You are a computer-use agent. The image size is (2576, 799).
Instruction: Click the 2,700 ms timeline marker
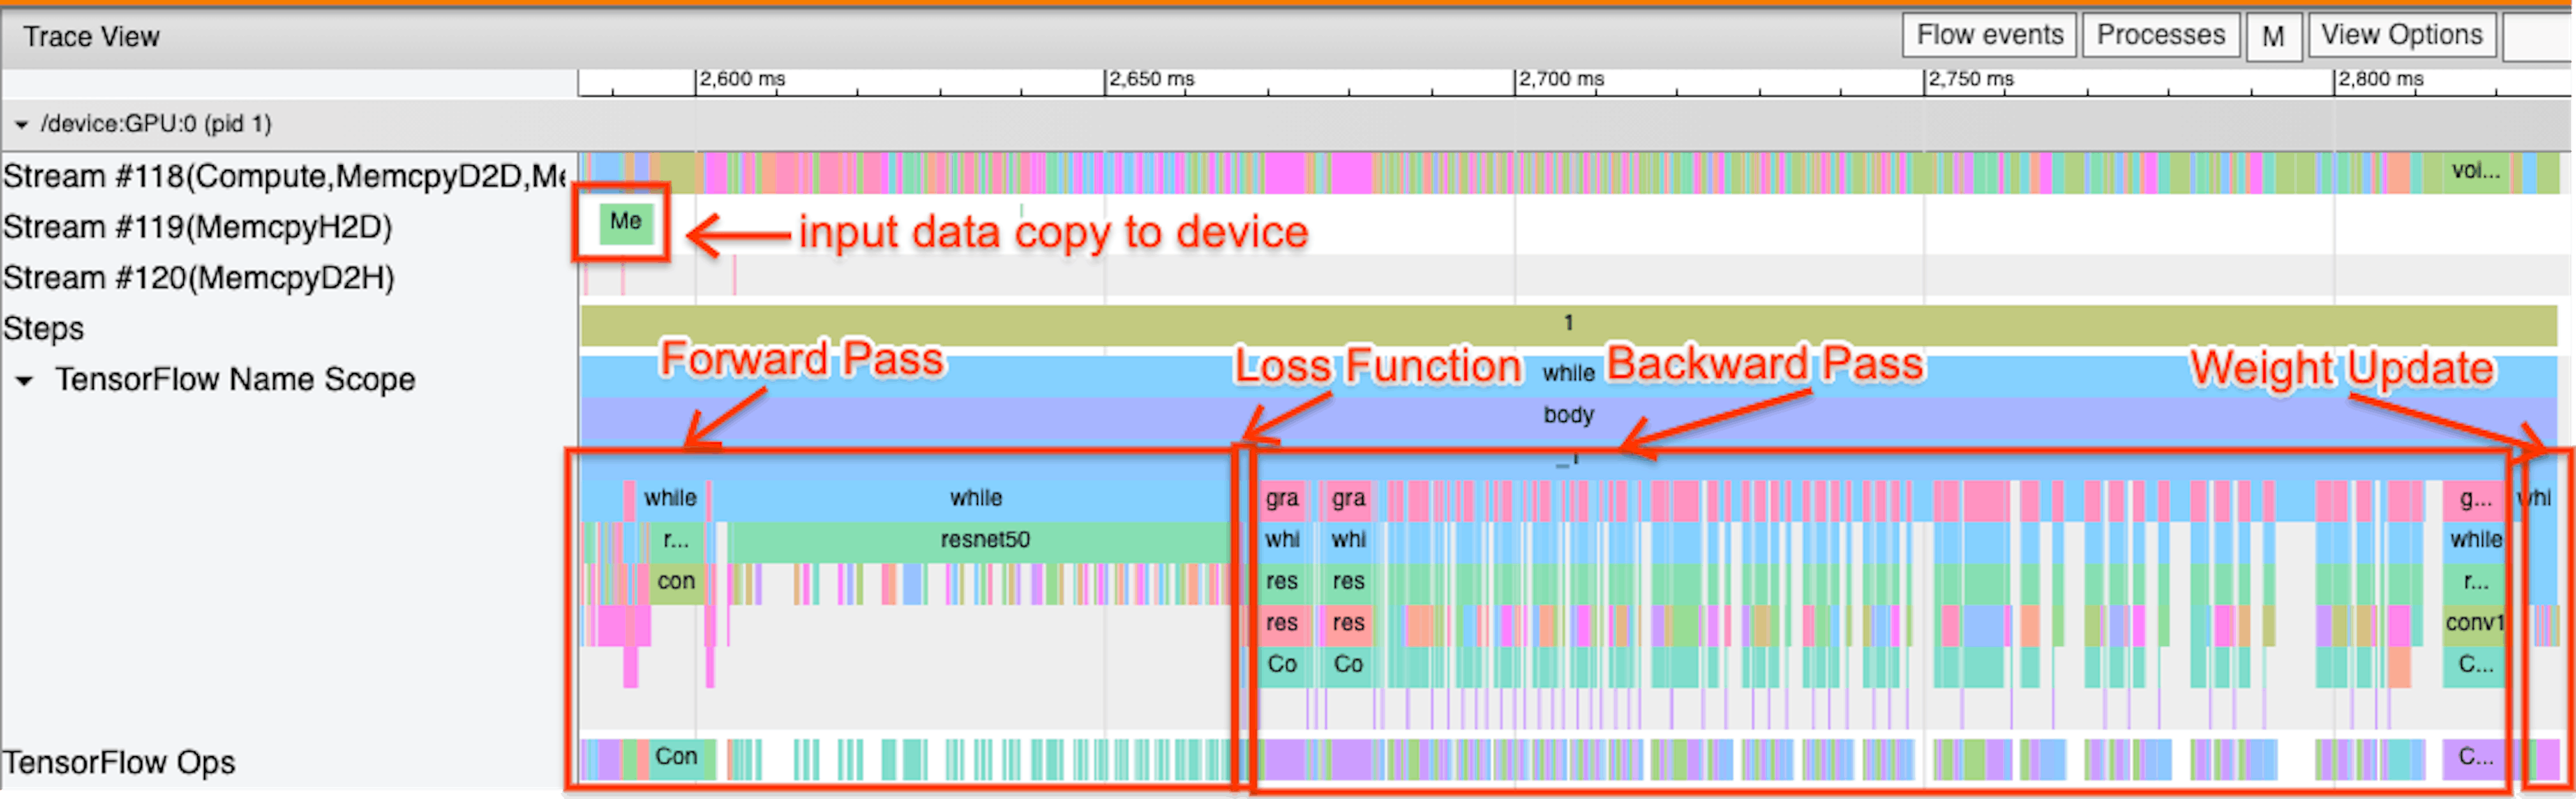[1562, 80]
